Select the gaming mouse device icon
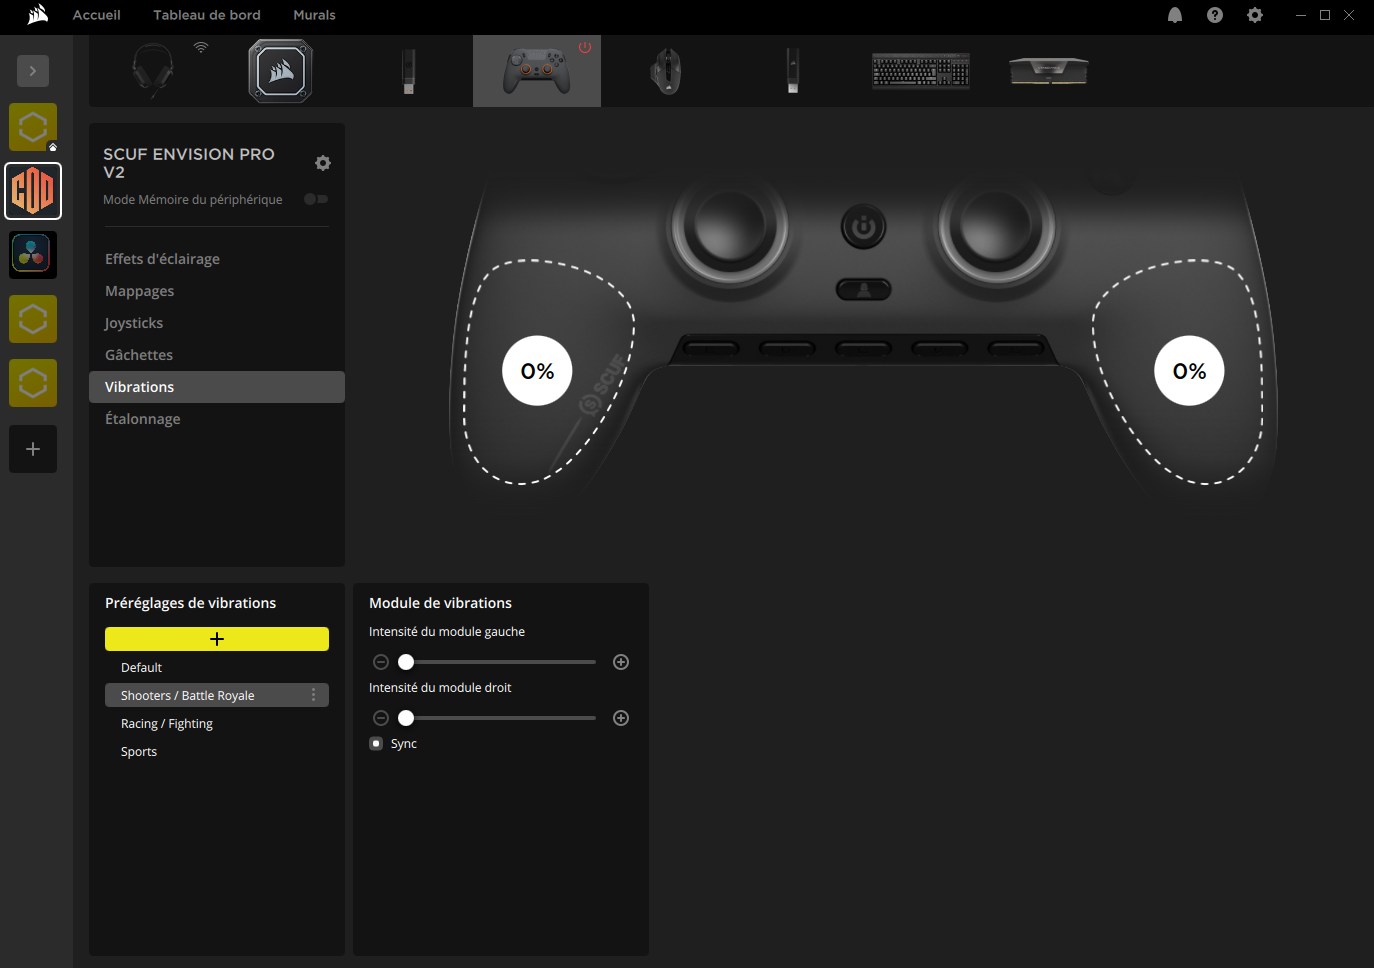Image resolution: width=1374 pixels, height=968 pixels. coord(666,71)
